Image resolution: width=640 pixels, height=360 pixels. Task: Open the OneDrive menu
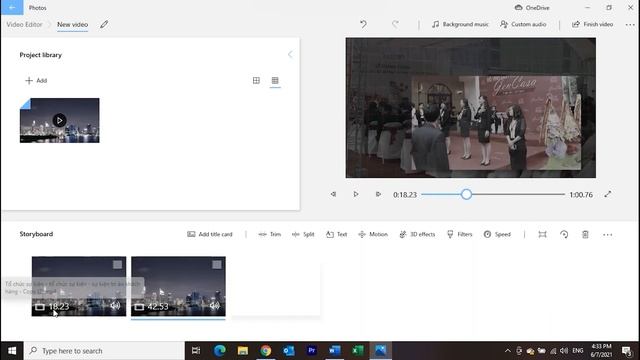click(x=532, y=7)
